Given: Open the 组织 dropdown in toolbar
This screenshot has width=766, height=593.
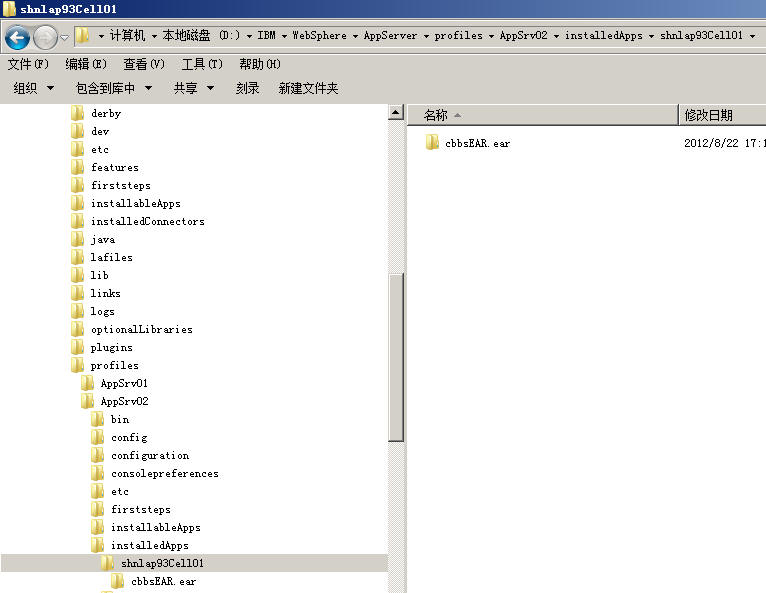Looking at the screenshot, I should [33, 88].
